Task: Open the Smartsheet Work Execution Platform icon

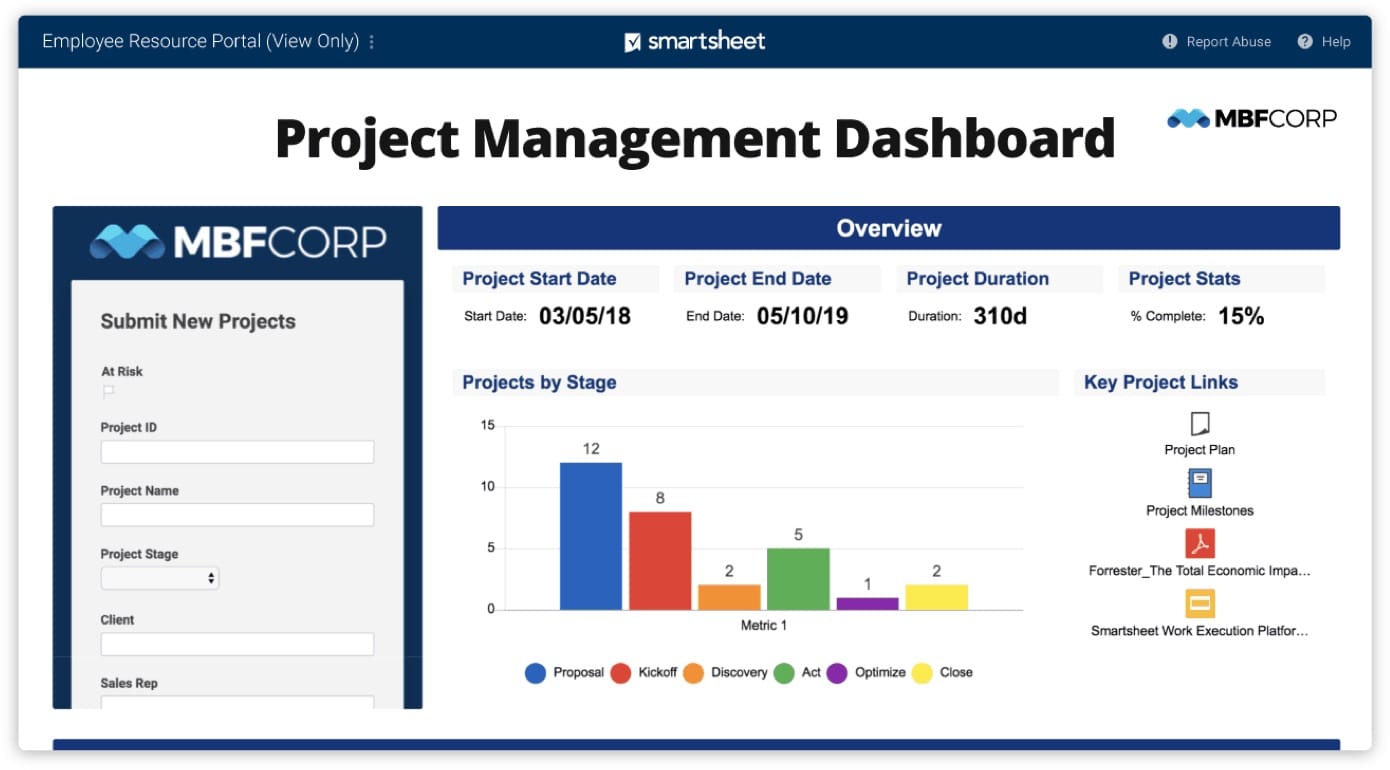Action: click(1200, 604)
